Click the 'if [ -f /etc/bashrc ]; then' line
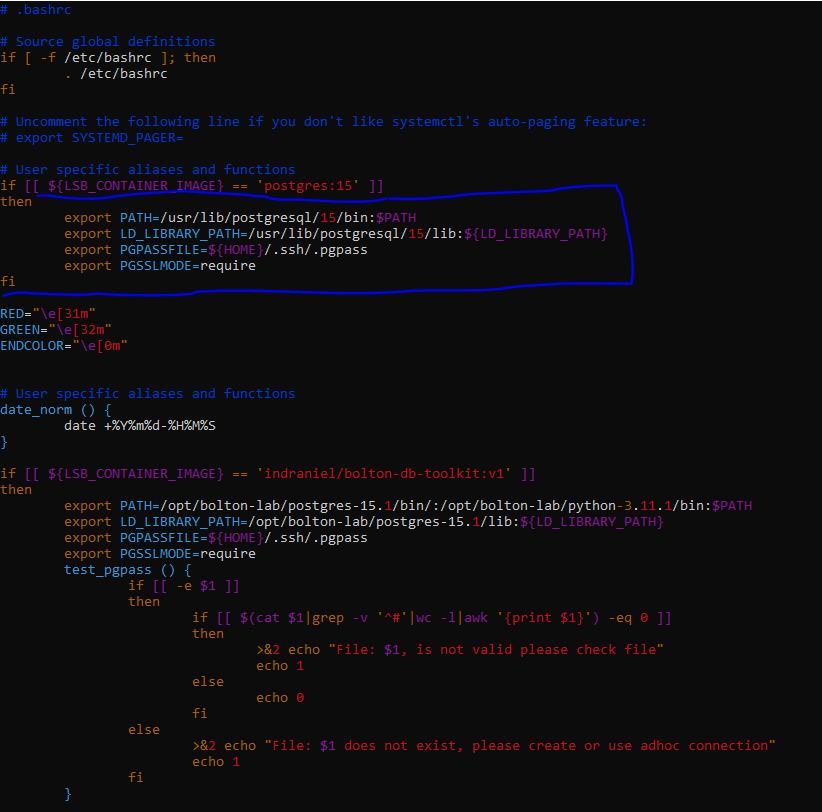 click(108, 58)
